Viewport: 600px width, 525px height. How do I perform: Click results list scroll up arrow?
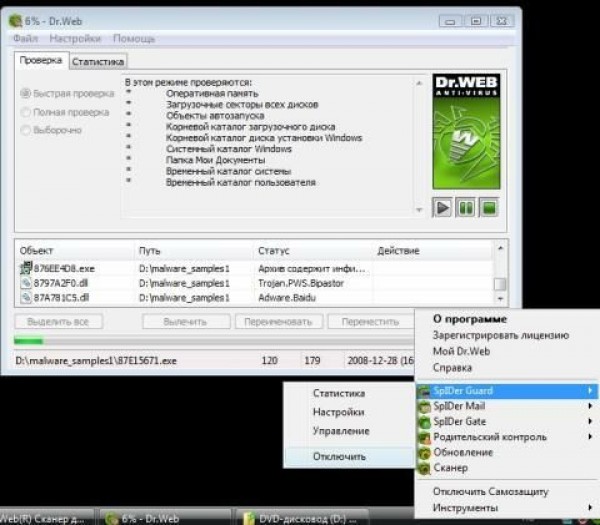coord(500,248)
